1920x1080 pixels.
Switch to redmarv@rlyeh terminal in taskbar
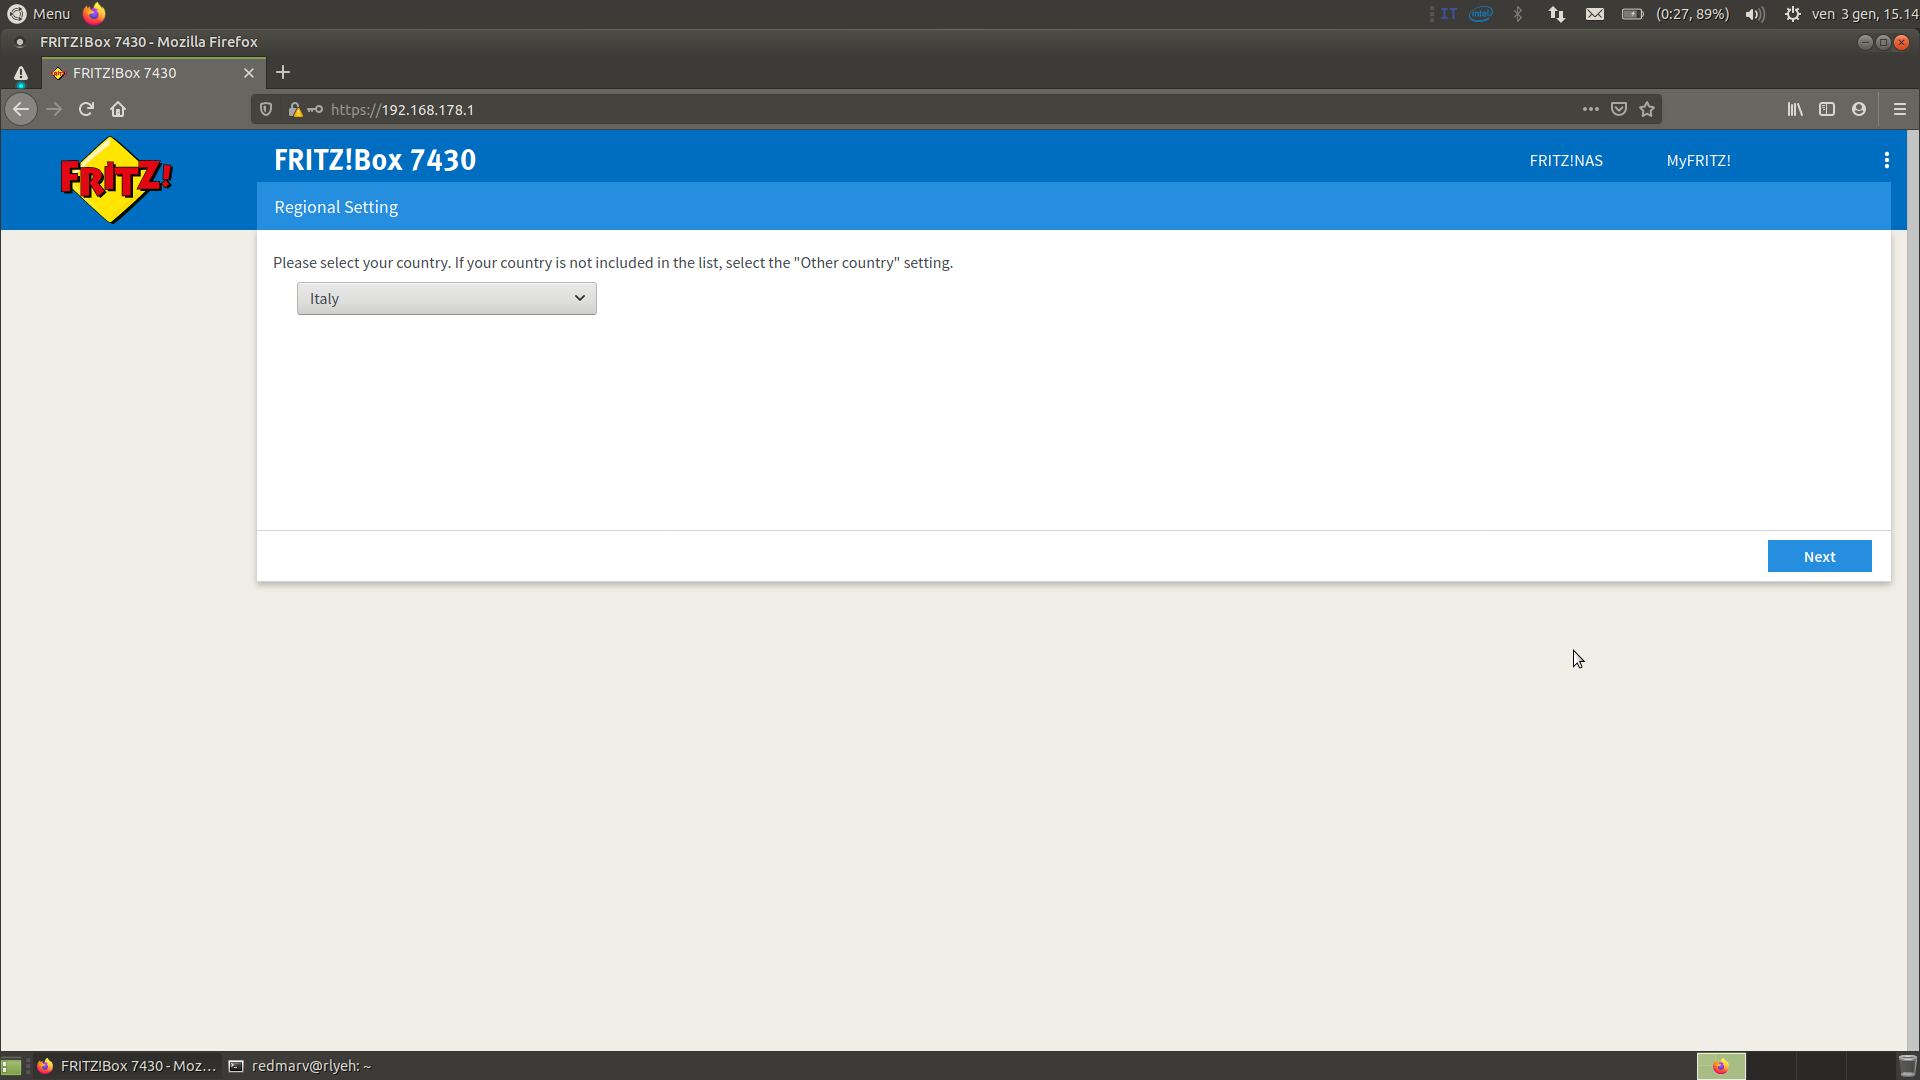(300, 1066)
